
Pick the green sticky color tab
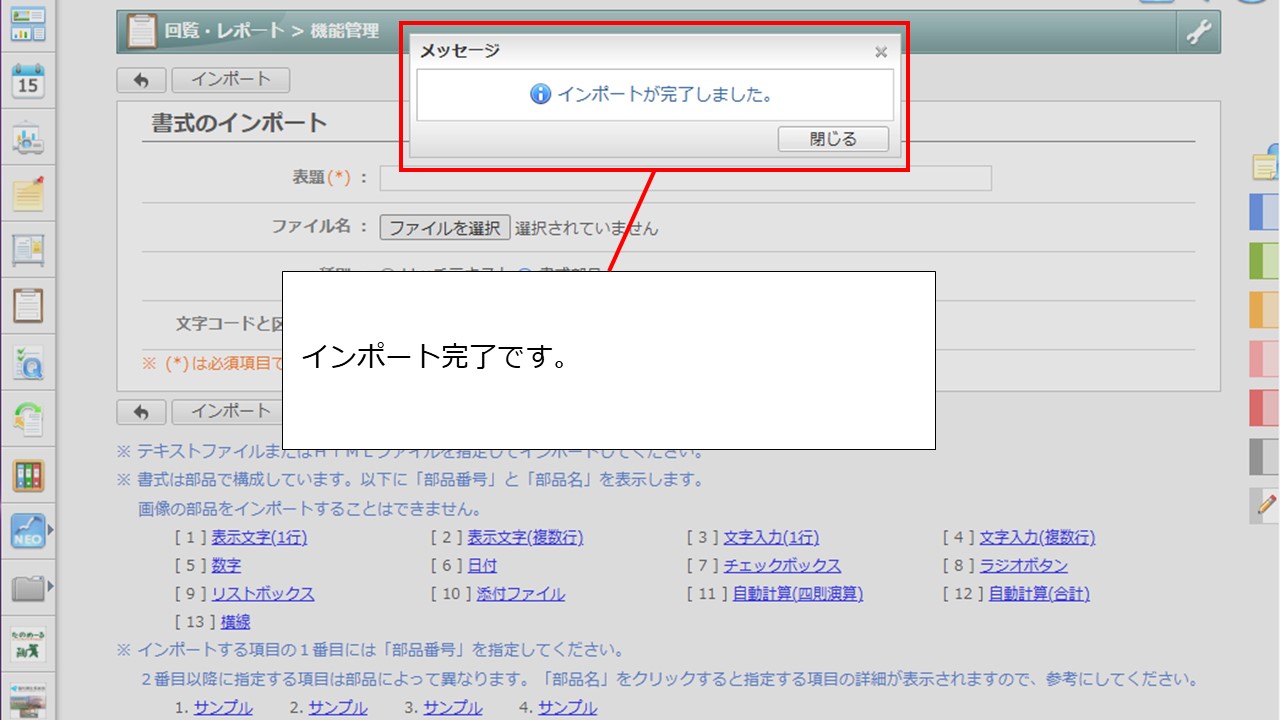[x=1265, y=261]
